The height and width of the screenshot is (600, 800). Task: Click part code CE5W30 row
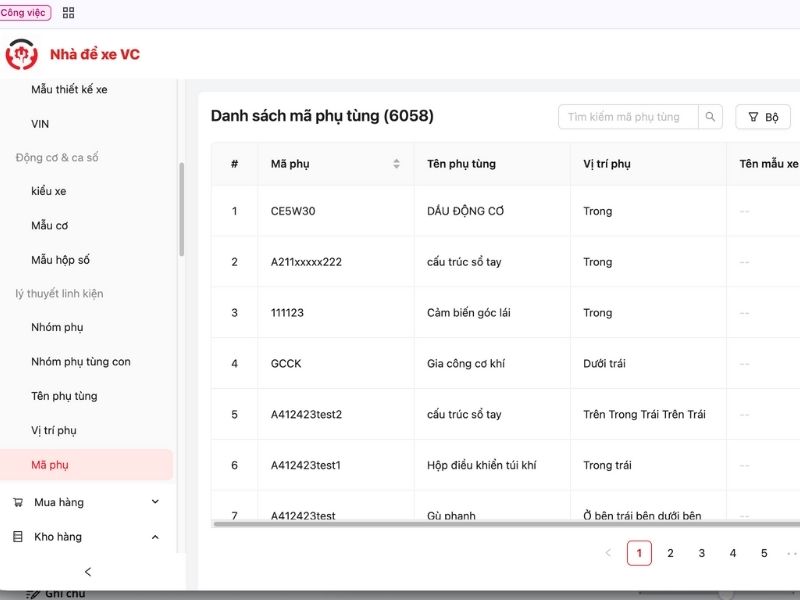point(293,211)
